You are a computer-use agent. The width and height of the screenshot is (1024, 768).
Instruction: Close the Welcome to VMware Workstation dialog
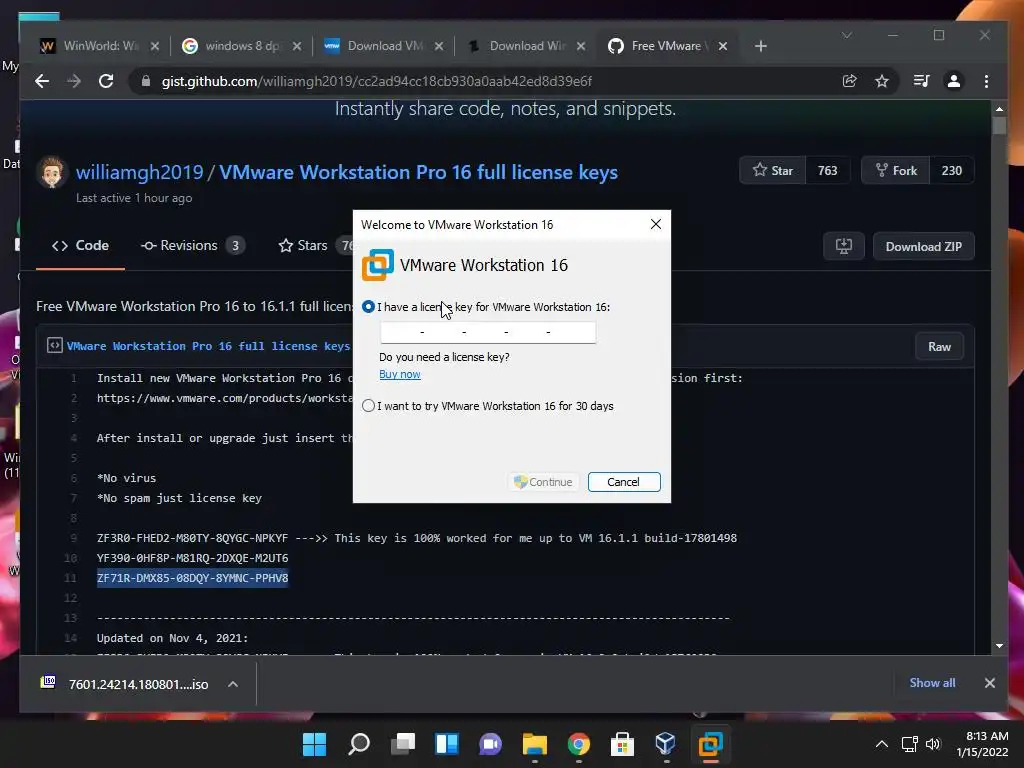tap(656, 225)
